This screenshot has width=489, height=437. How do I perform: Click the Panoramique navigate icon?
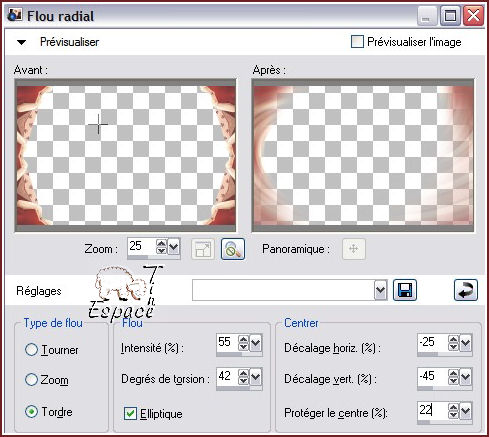pos(354,249)
